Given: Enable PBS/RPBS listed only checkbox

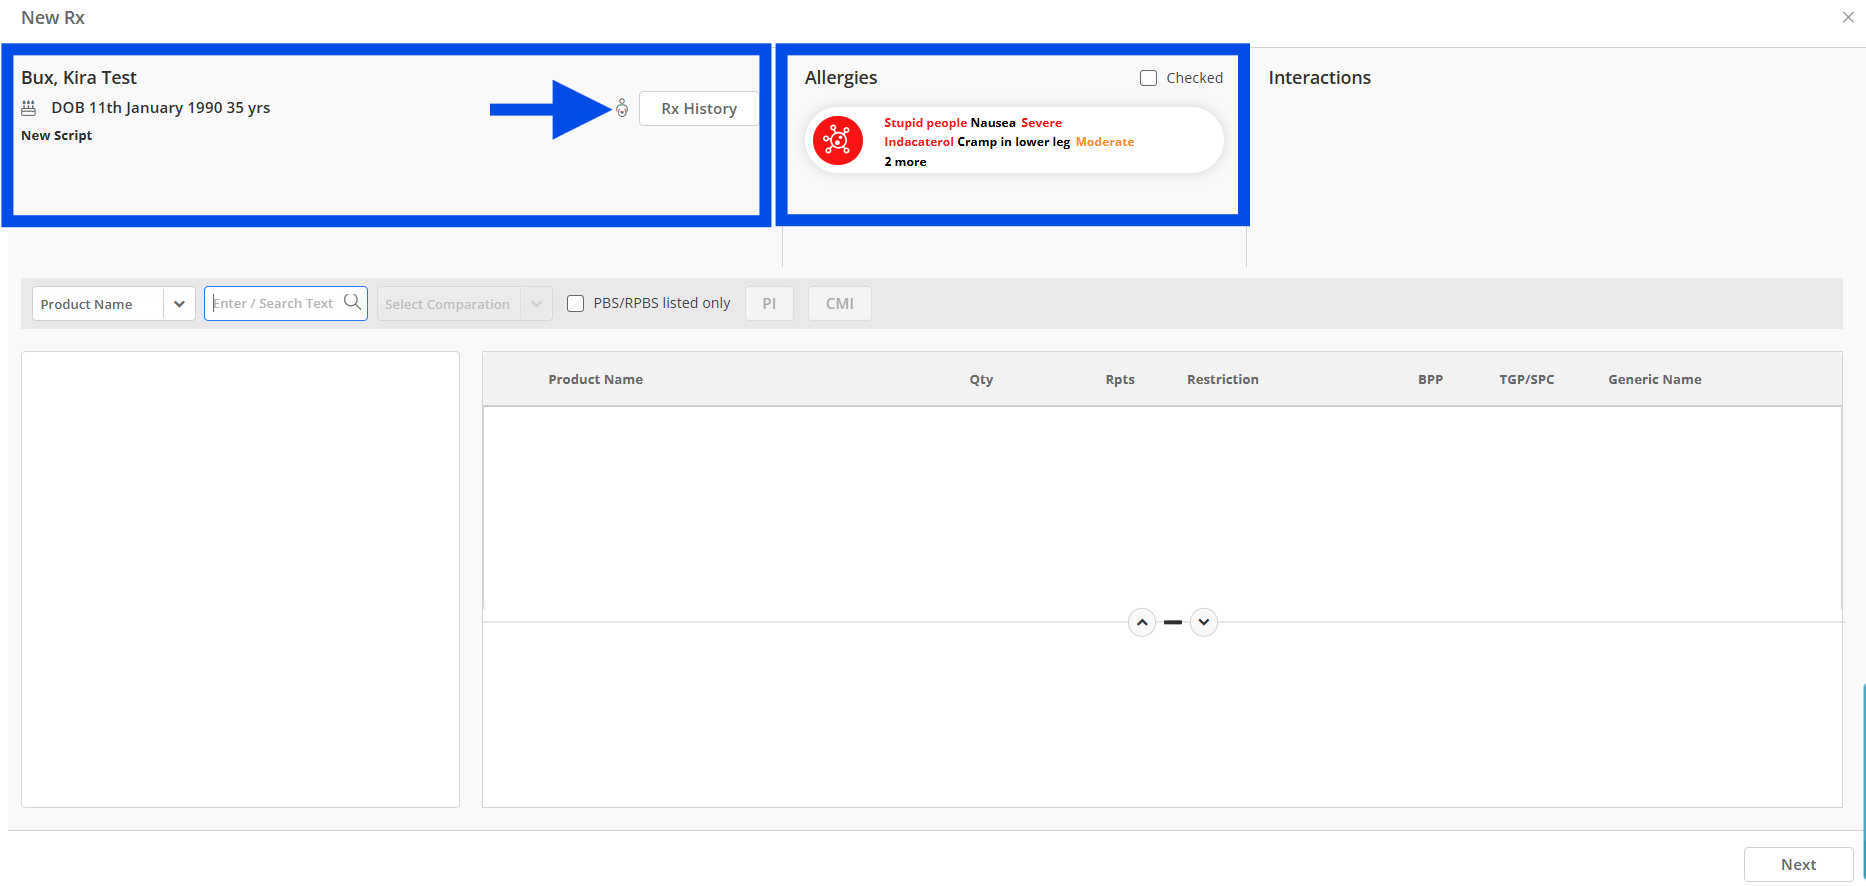Looking at the screenshot, I should point(576,303).
